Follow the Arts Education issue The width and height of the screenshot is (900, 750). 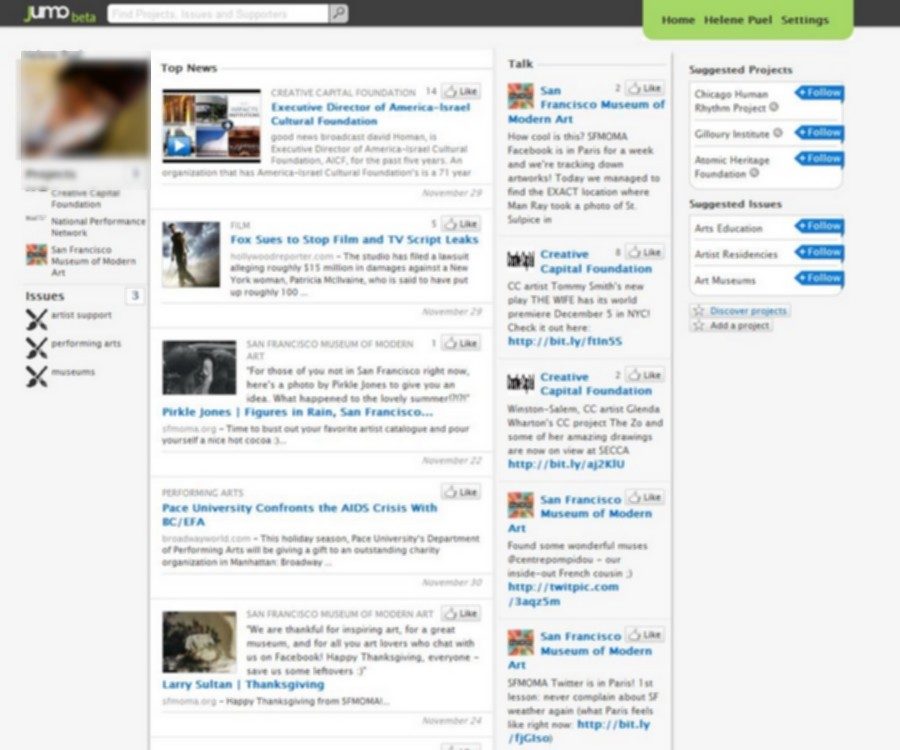[x=820, y=227]
